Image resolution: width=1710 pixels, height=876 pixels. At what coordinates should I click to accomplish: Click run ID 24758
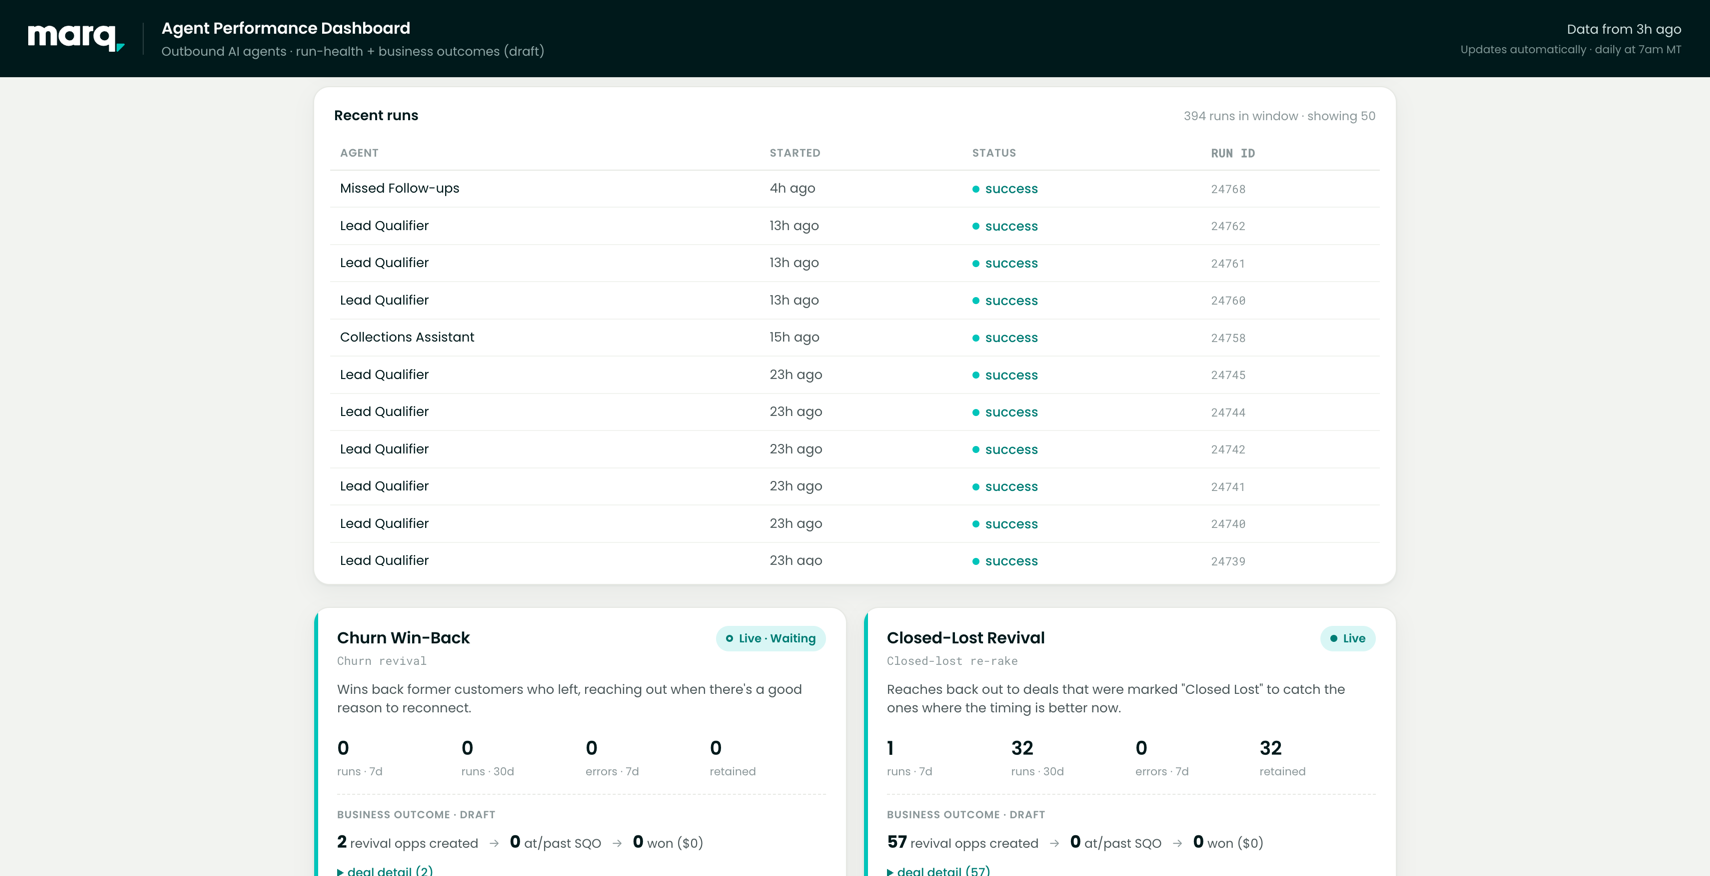tap(1228, 338)
